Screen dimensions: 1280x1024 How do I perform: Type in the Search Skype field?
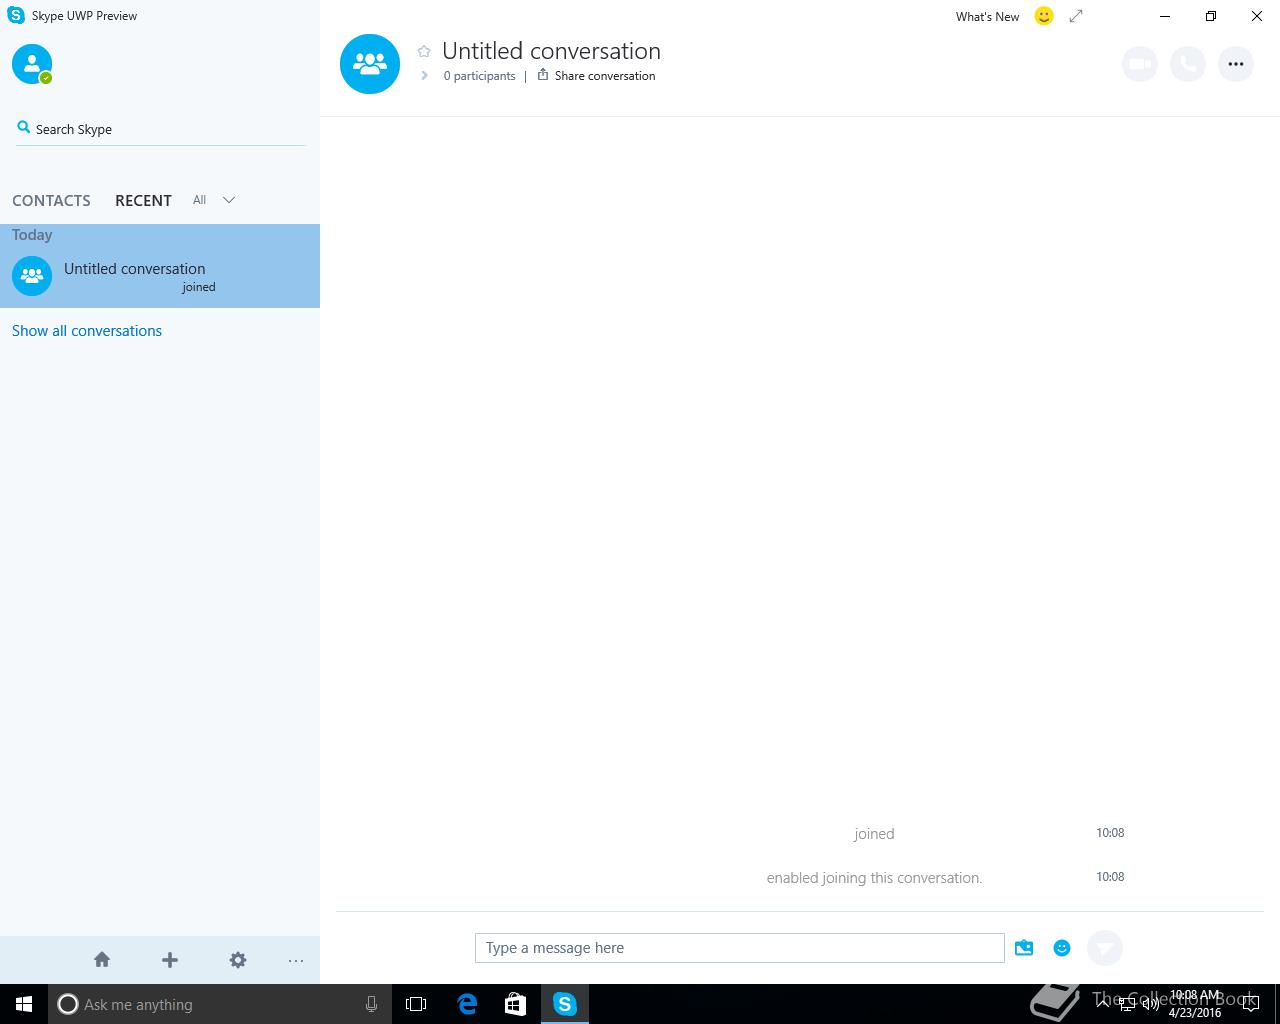click(x=160, y=129)
